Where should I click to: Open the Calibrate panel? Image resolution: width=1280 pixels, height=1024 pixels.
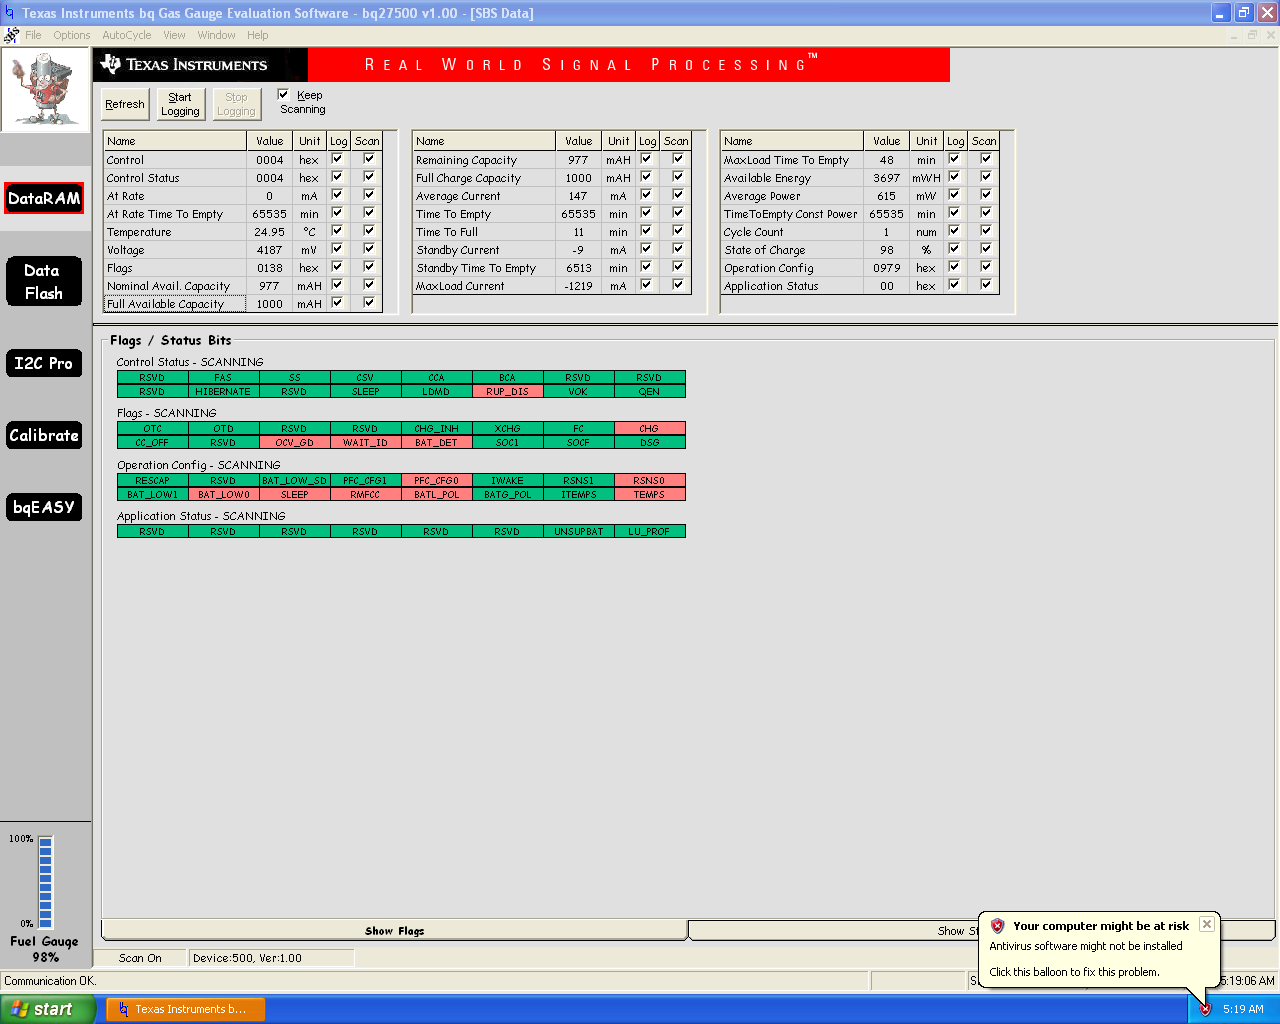coord(43,435)
